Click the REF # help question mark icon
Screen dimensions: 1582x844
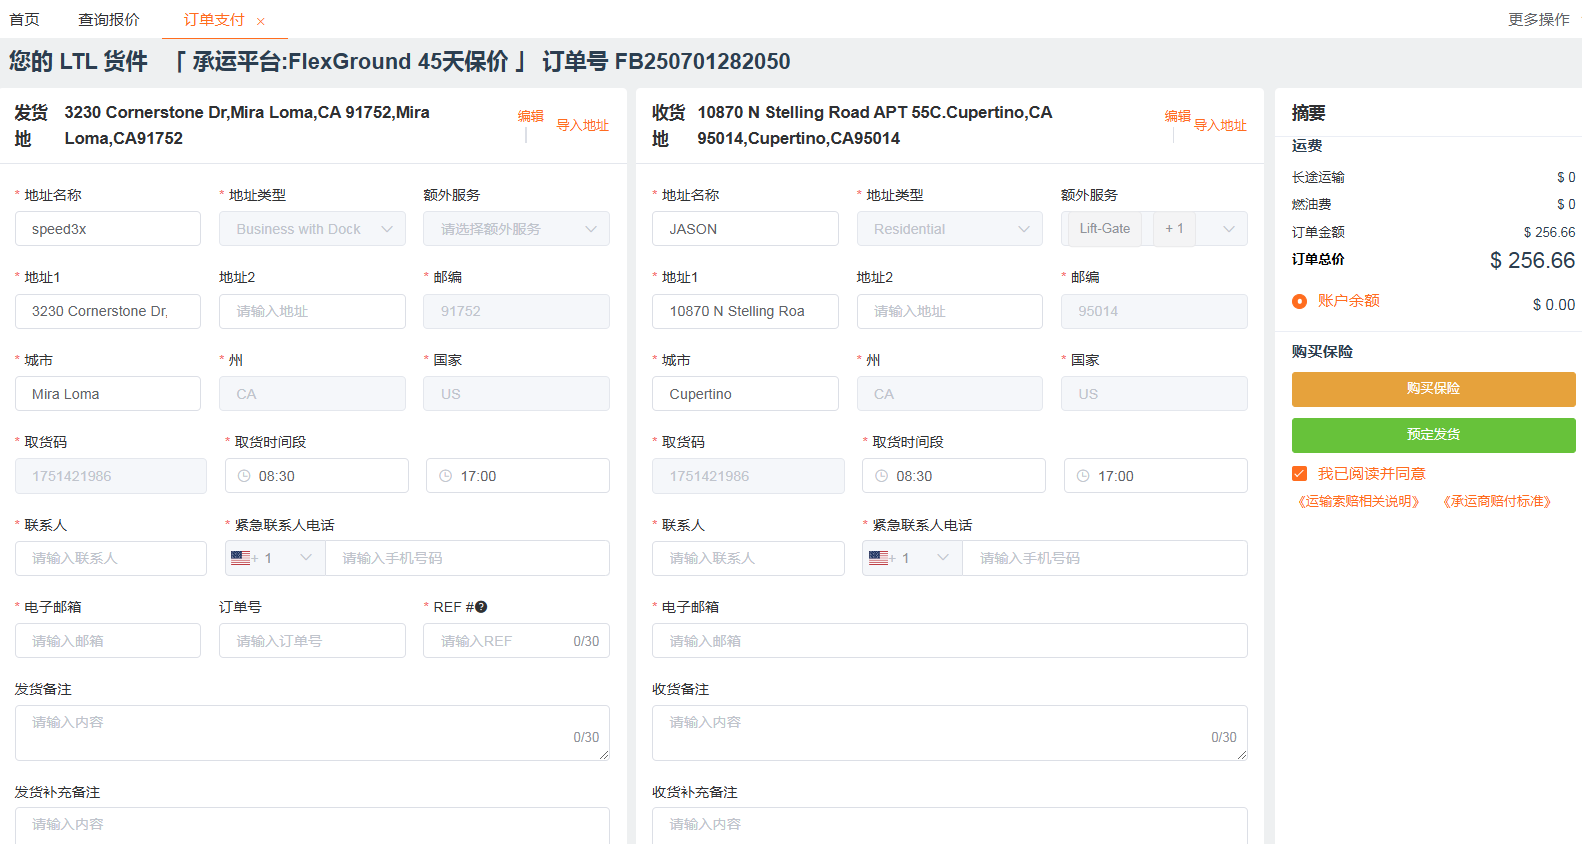(x=481, y=607)
